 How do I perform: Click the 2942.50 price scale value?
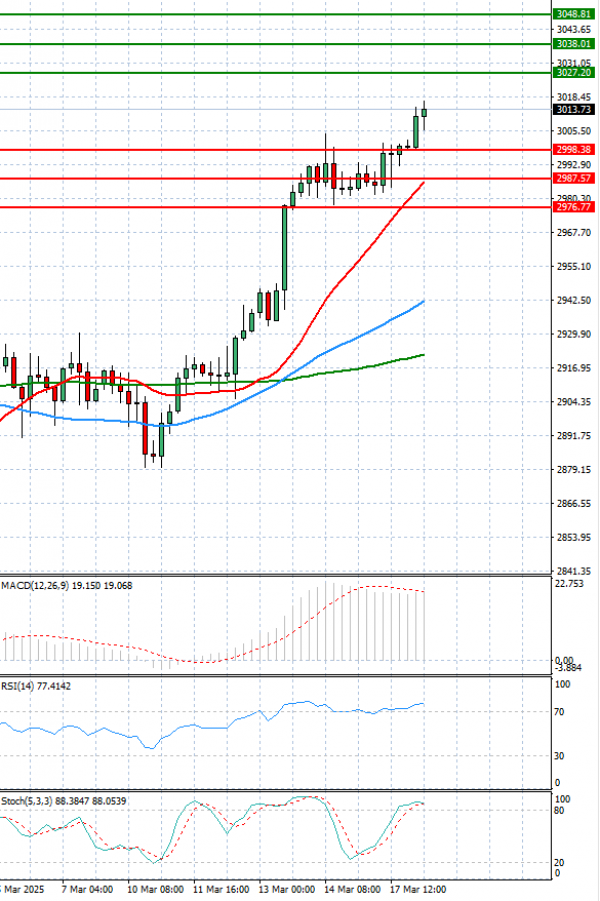pos(574,300)
